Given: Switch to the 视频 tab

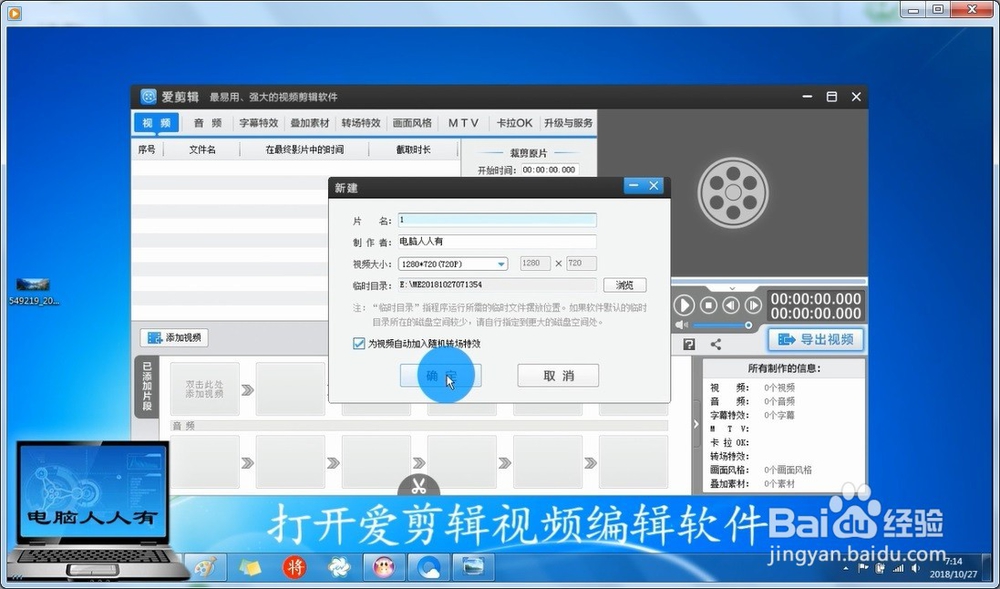Looking at the screenshot, I should click(156, 123).
